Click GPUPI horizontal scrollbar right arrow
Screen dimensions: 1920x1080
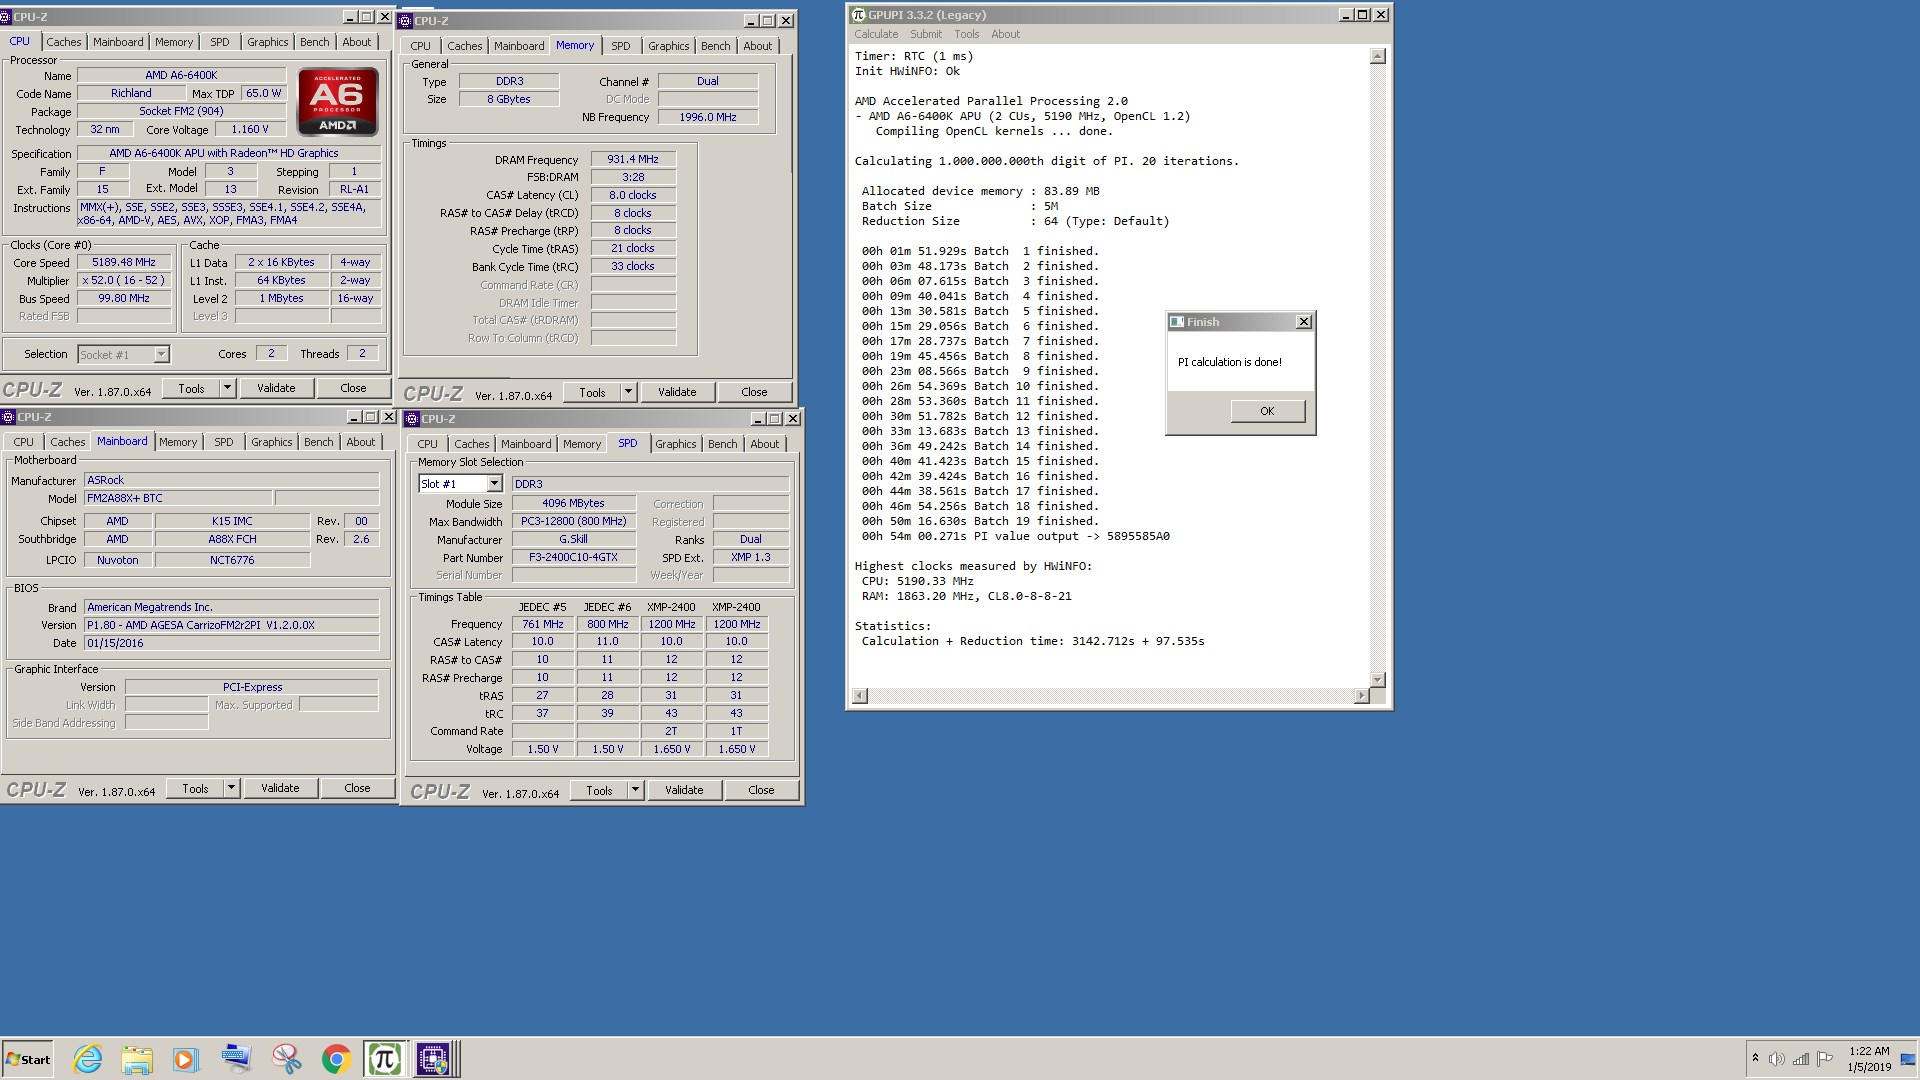pos(1361,696)
